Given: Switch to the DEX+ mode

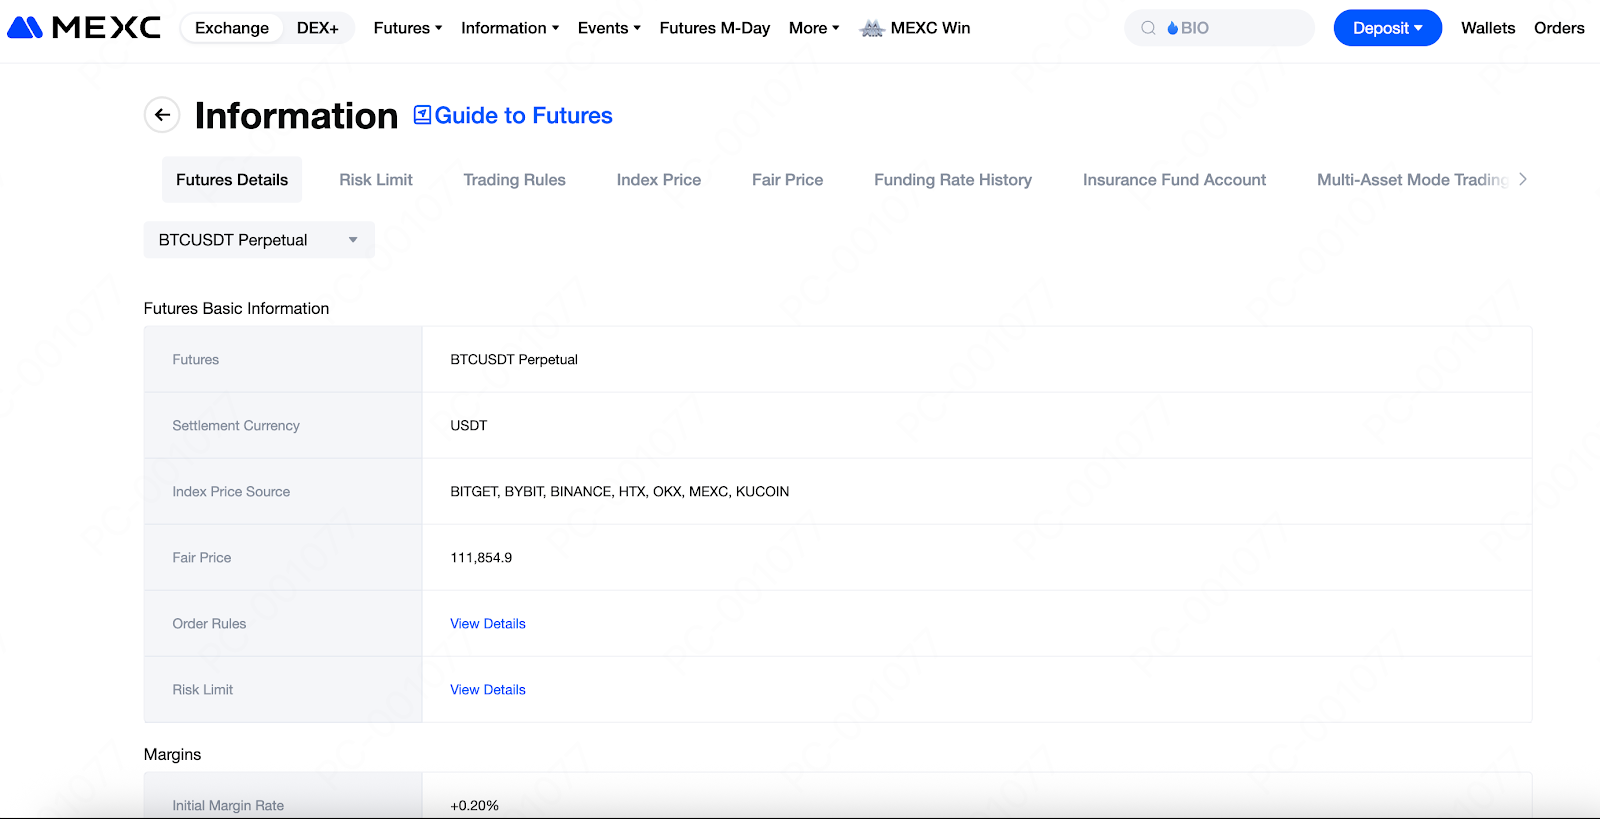Looking at the screenshot, I should click(x=317, y=28).
